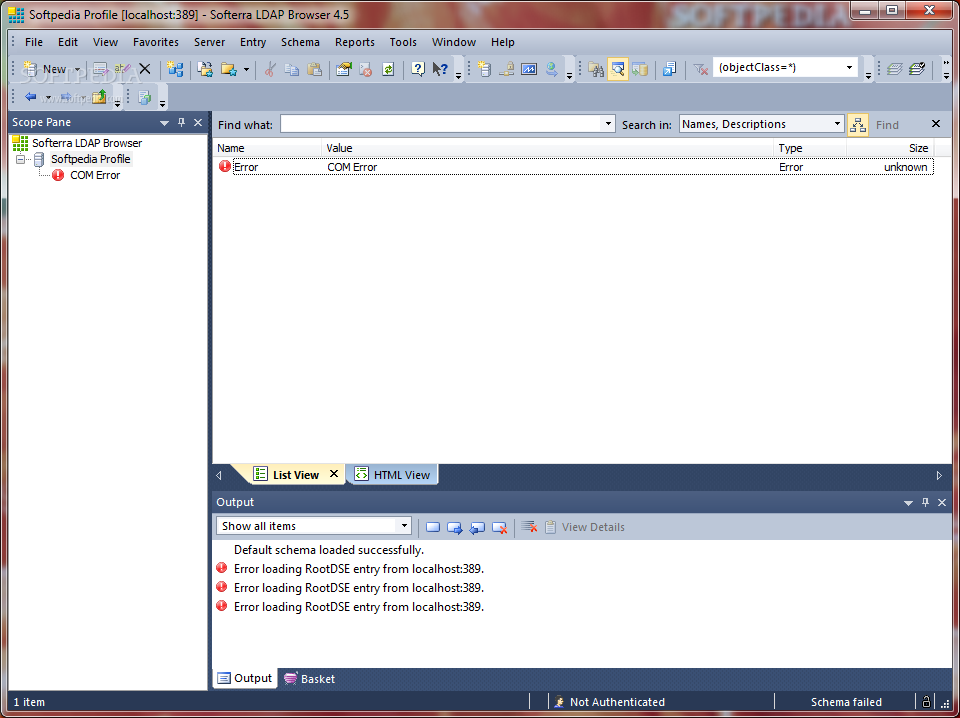Click the Up one level folder icon
The height and width of the screenshot is (718, 960).
[x=99, y=97]
